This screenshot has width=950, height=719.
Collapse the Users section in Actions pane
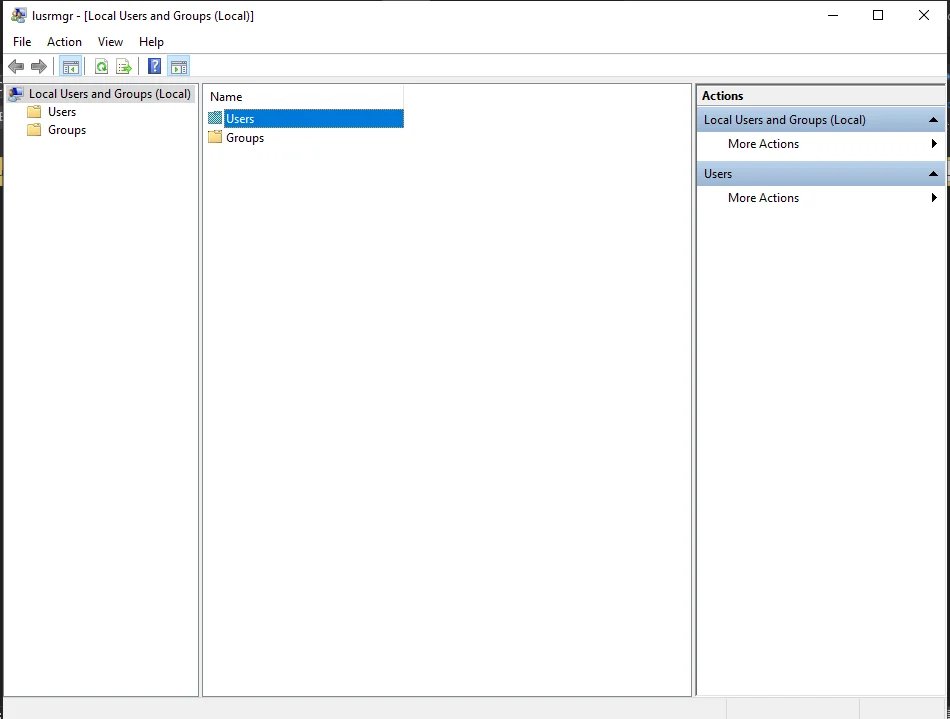(933, 174)
